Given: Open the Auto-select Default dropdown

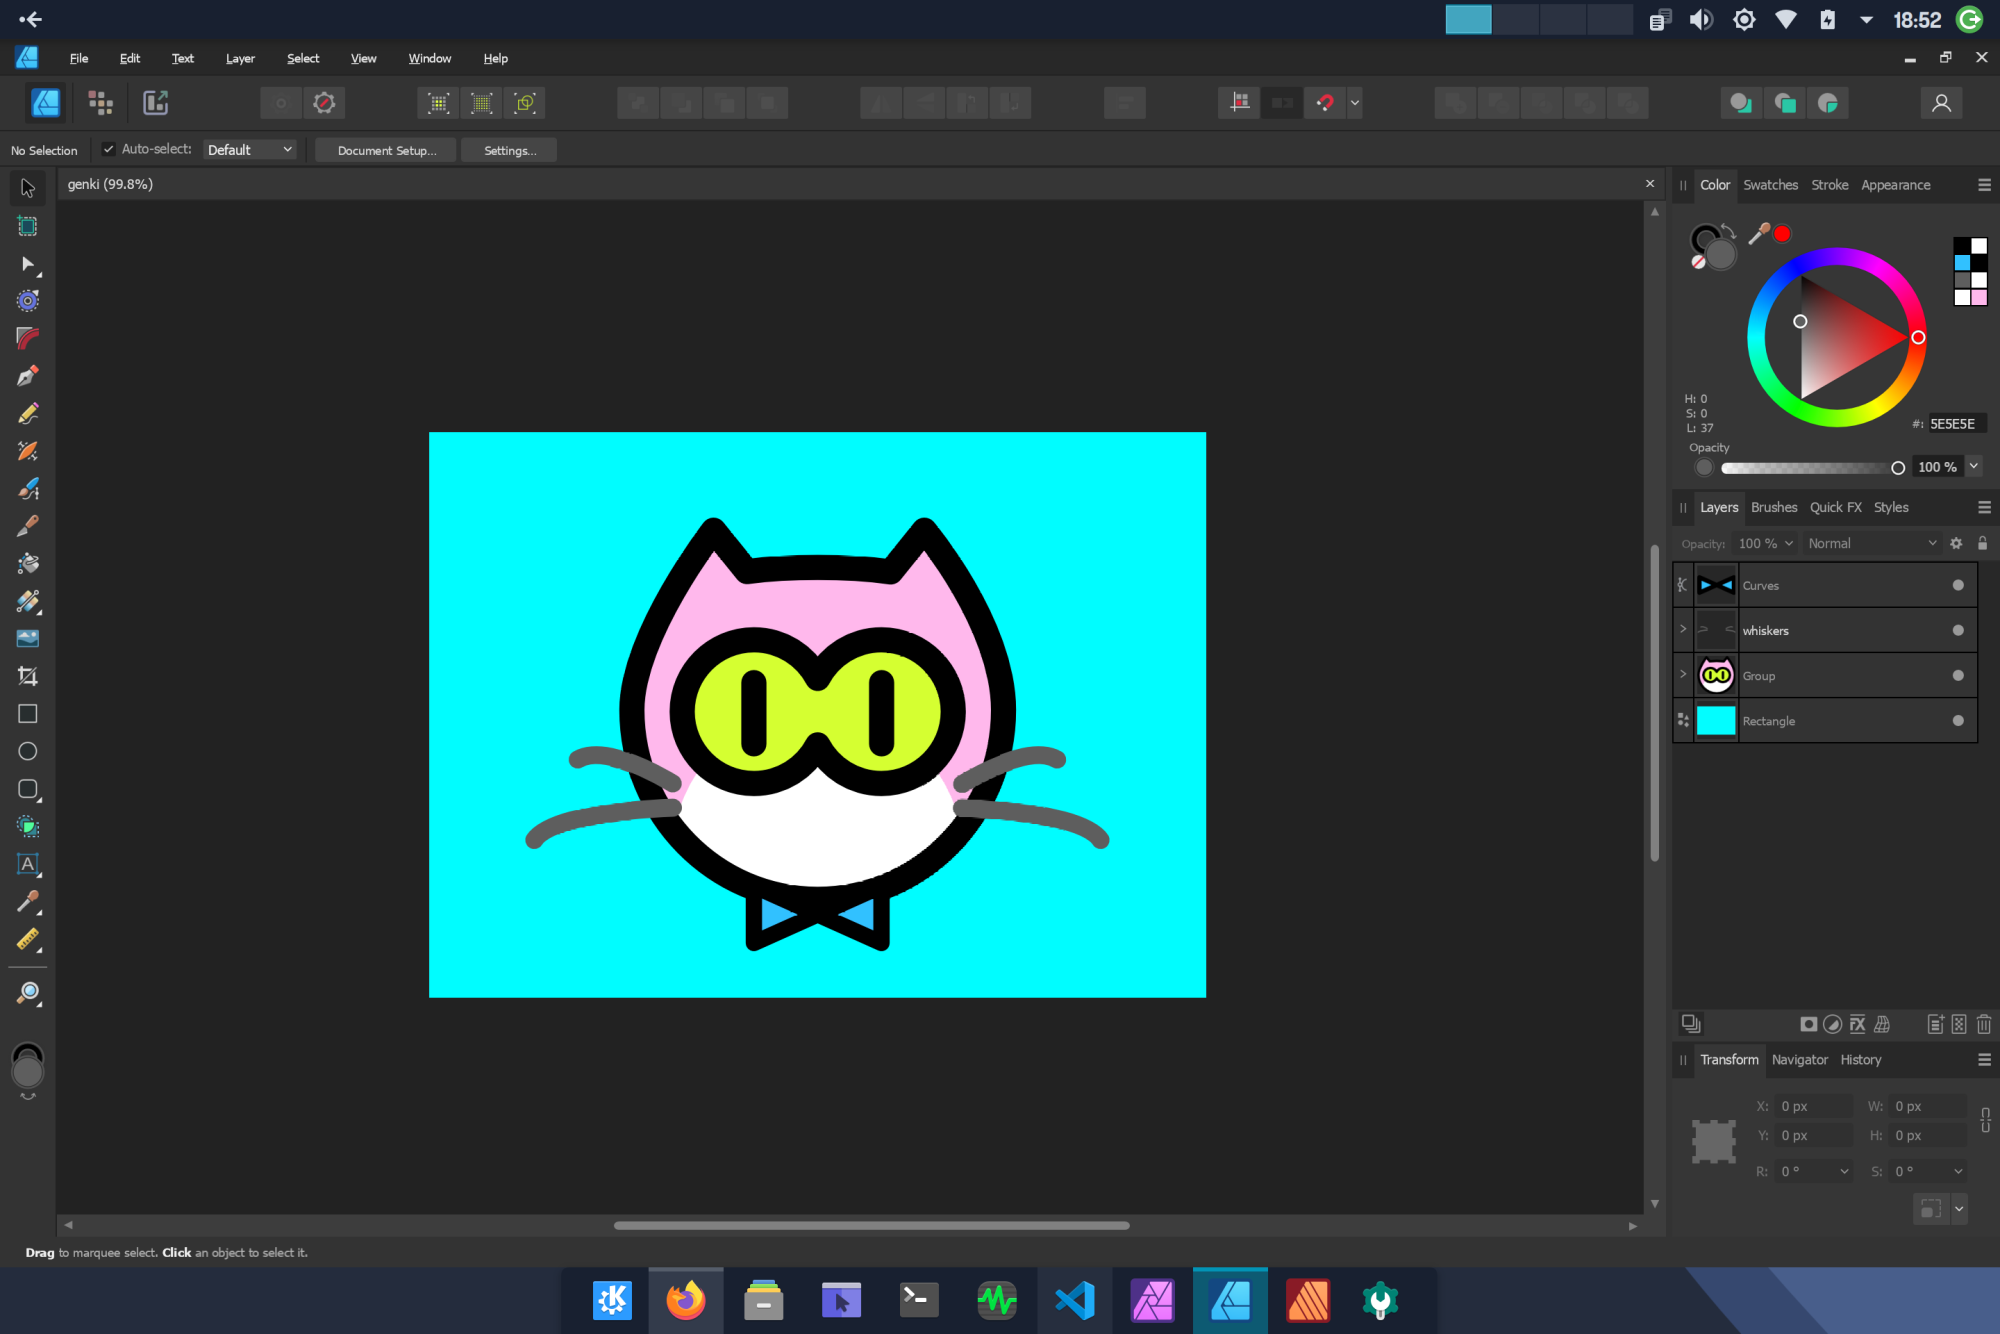Looking at the screenshot, I should click(250, 150).
